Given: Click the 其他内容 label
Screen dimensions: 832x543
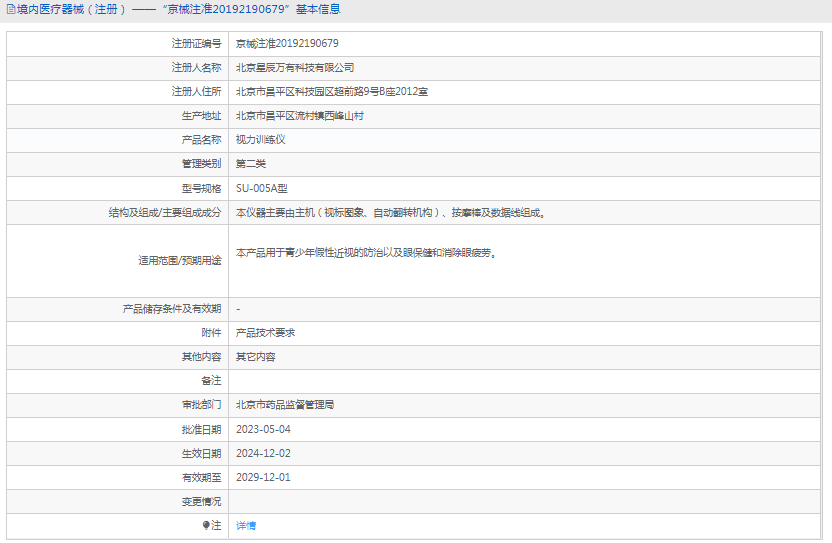Looking at the screenshot, I should click(202, 357).
